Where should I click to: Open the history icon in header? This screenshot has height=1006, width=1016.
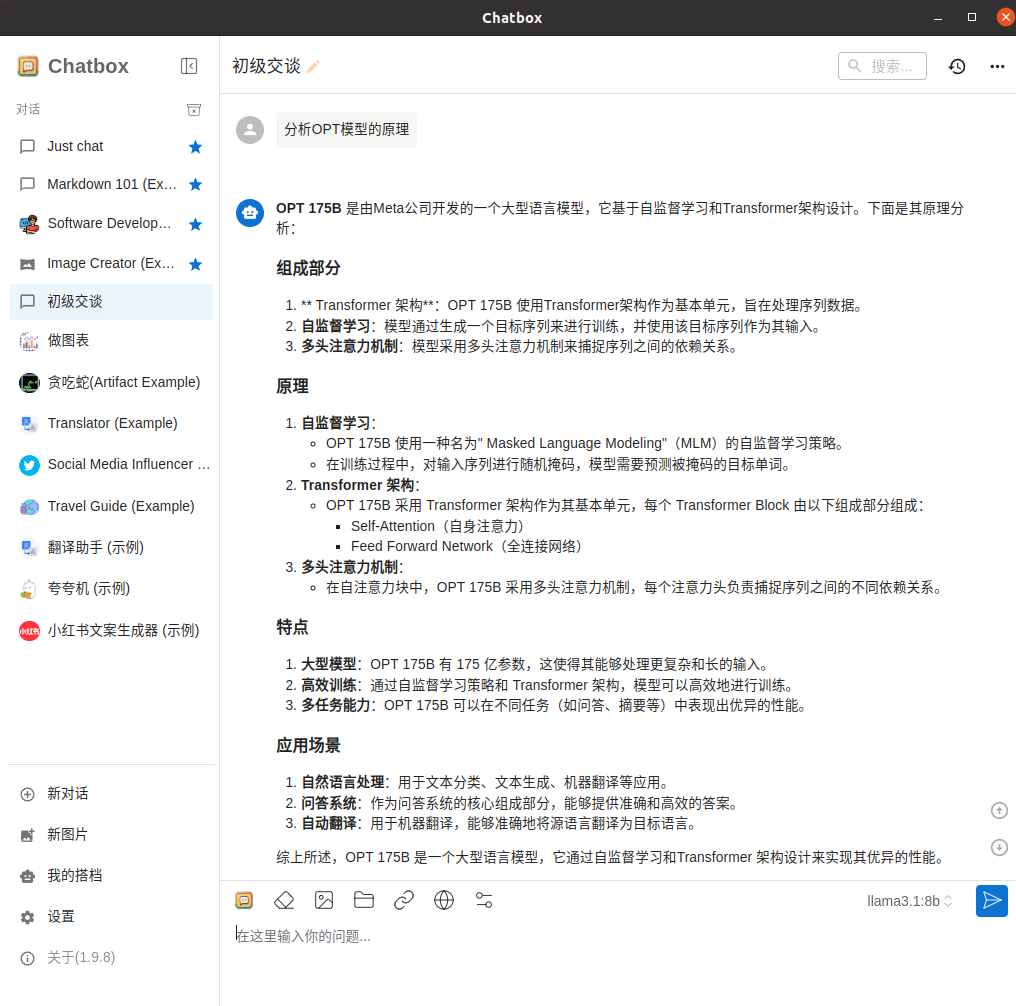pyautogui.click(x=957, y=66)
